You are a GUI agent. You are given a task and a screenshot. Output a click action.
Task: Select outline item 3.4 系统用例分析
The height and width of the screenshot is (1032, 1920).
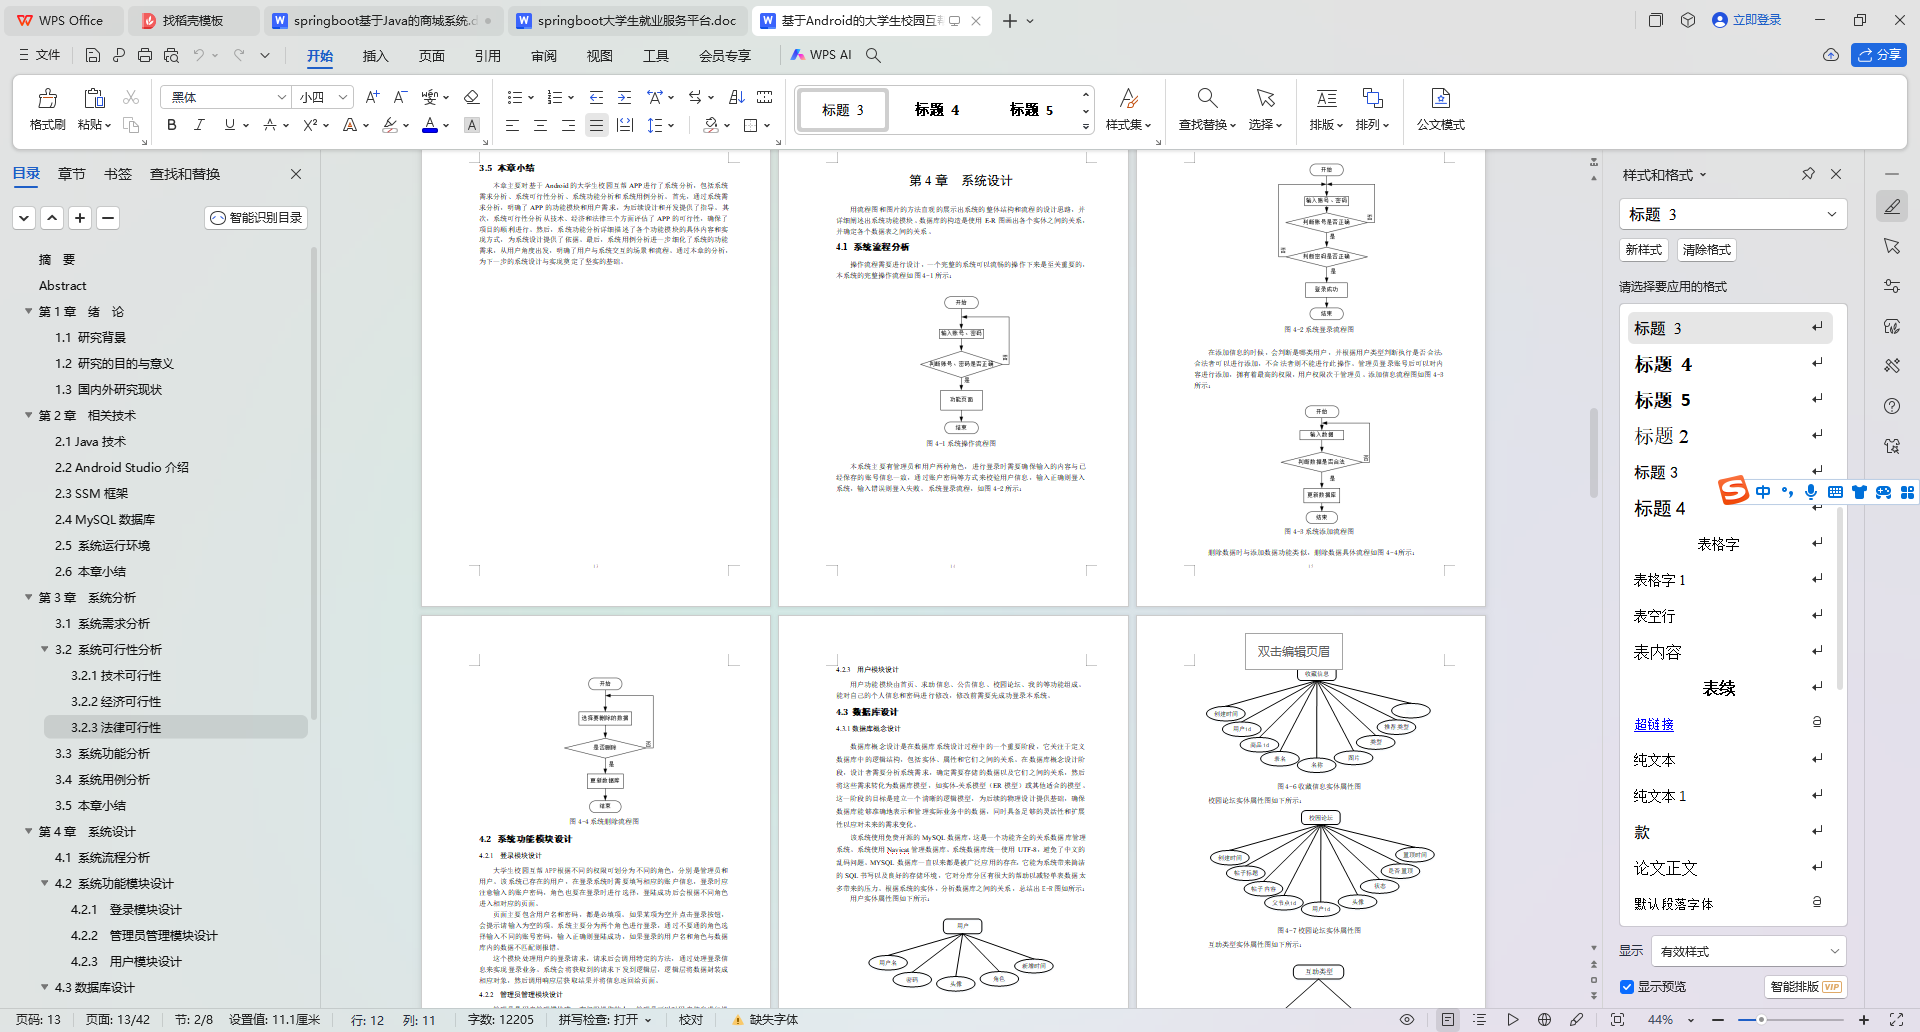coord(103,780)
